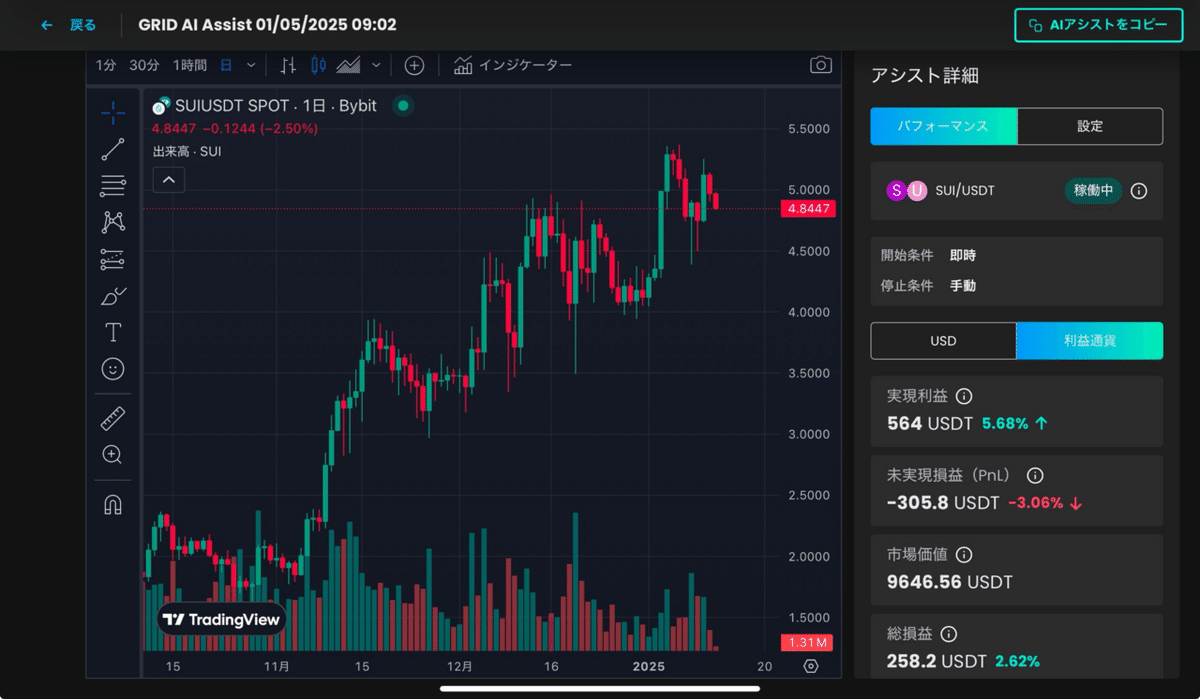This screenshot has height=699, width=1200.
Task: Select the bar chart style icon
Action: tap(288, 65)
